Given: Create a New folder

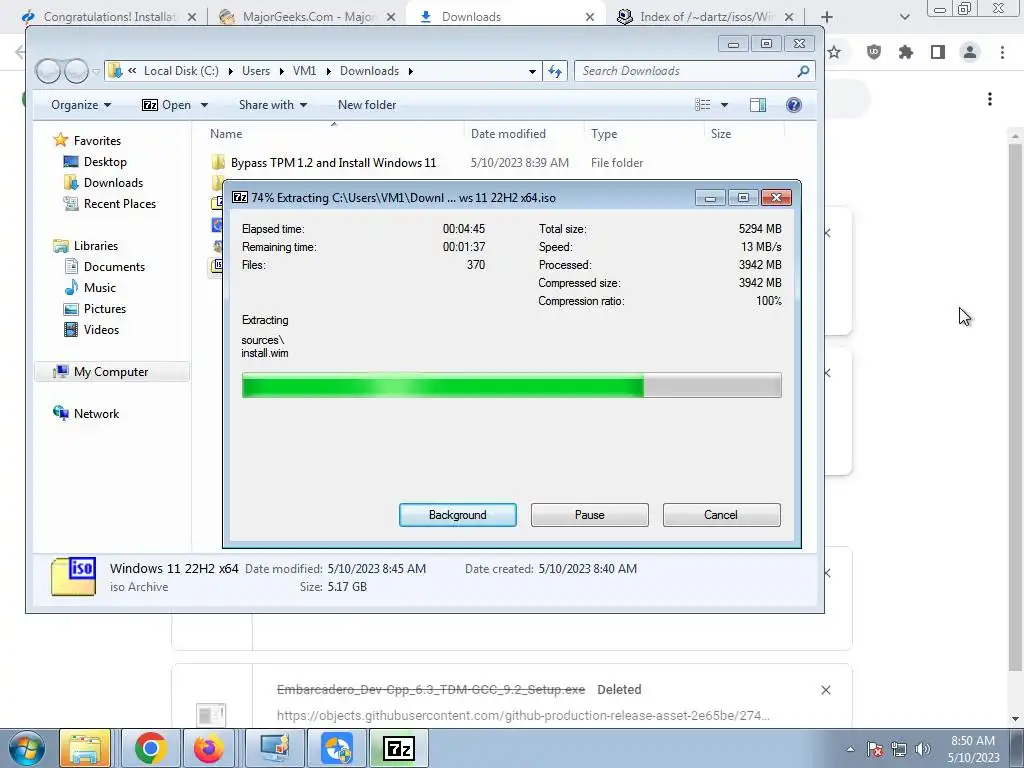Looking at the screenshot, I should pyautogui.click(x=366, y=105).
